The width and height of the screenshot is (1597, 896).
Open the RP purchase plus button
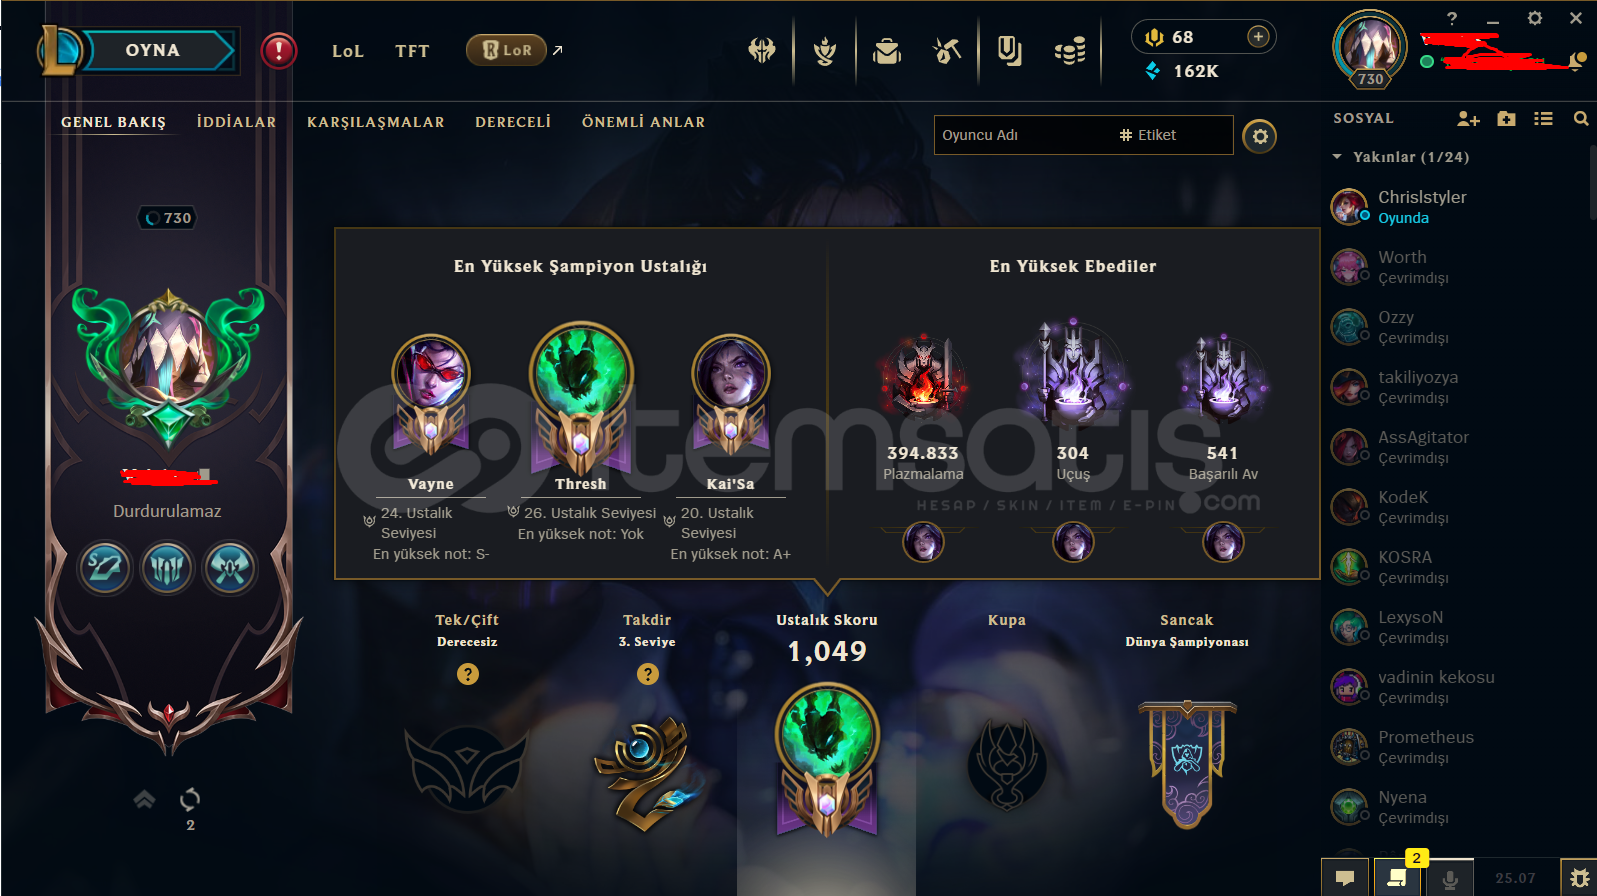tap(1259, 37)
